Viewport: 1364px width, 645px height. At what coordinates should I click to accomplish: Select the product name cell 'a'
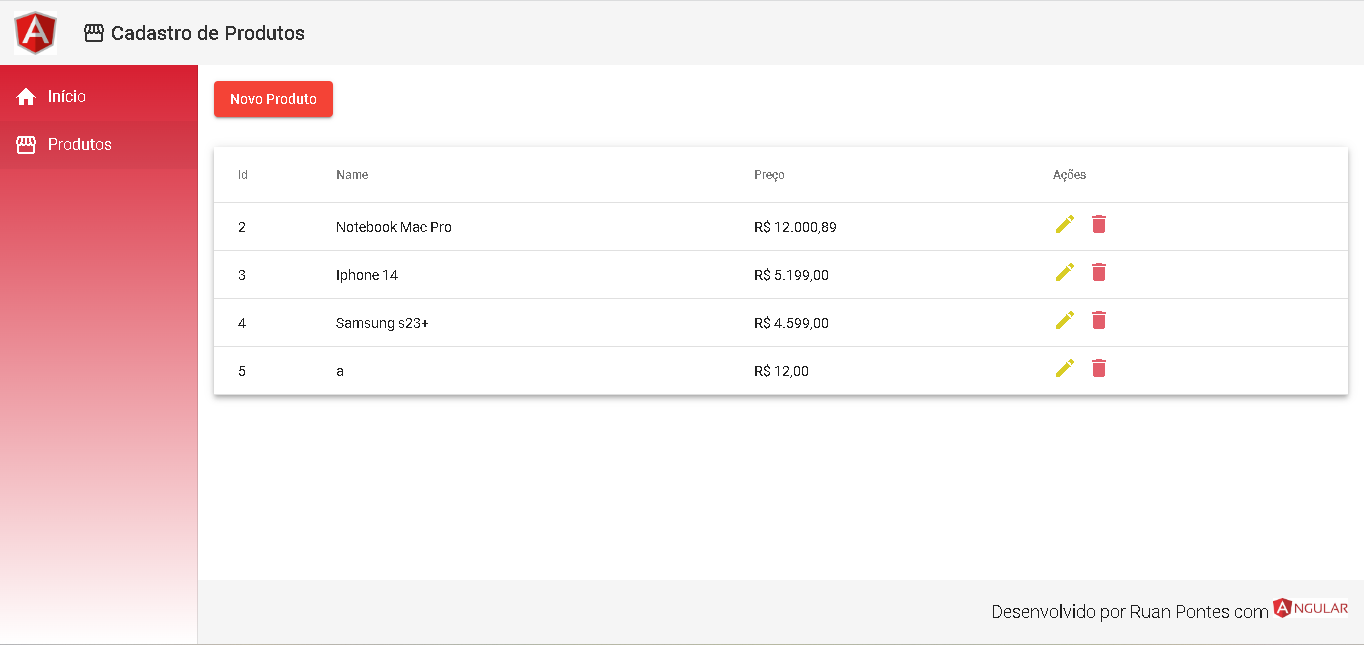point(340,371)
